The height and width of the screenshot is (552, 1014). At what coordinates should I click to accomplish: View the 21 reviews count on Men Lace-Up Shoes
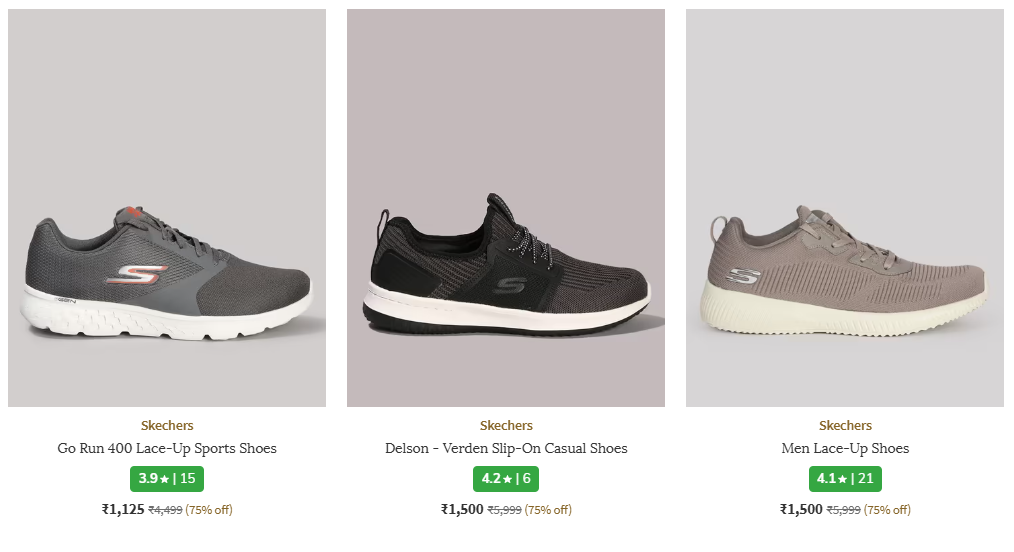click(865, 479)
